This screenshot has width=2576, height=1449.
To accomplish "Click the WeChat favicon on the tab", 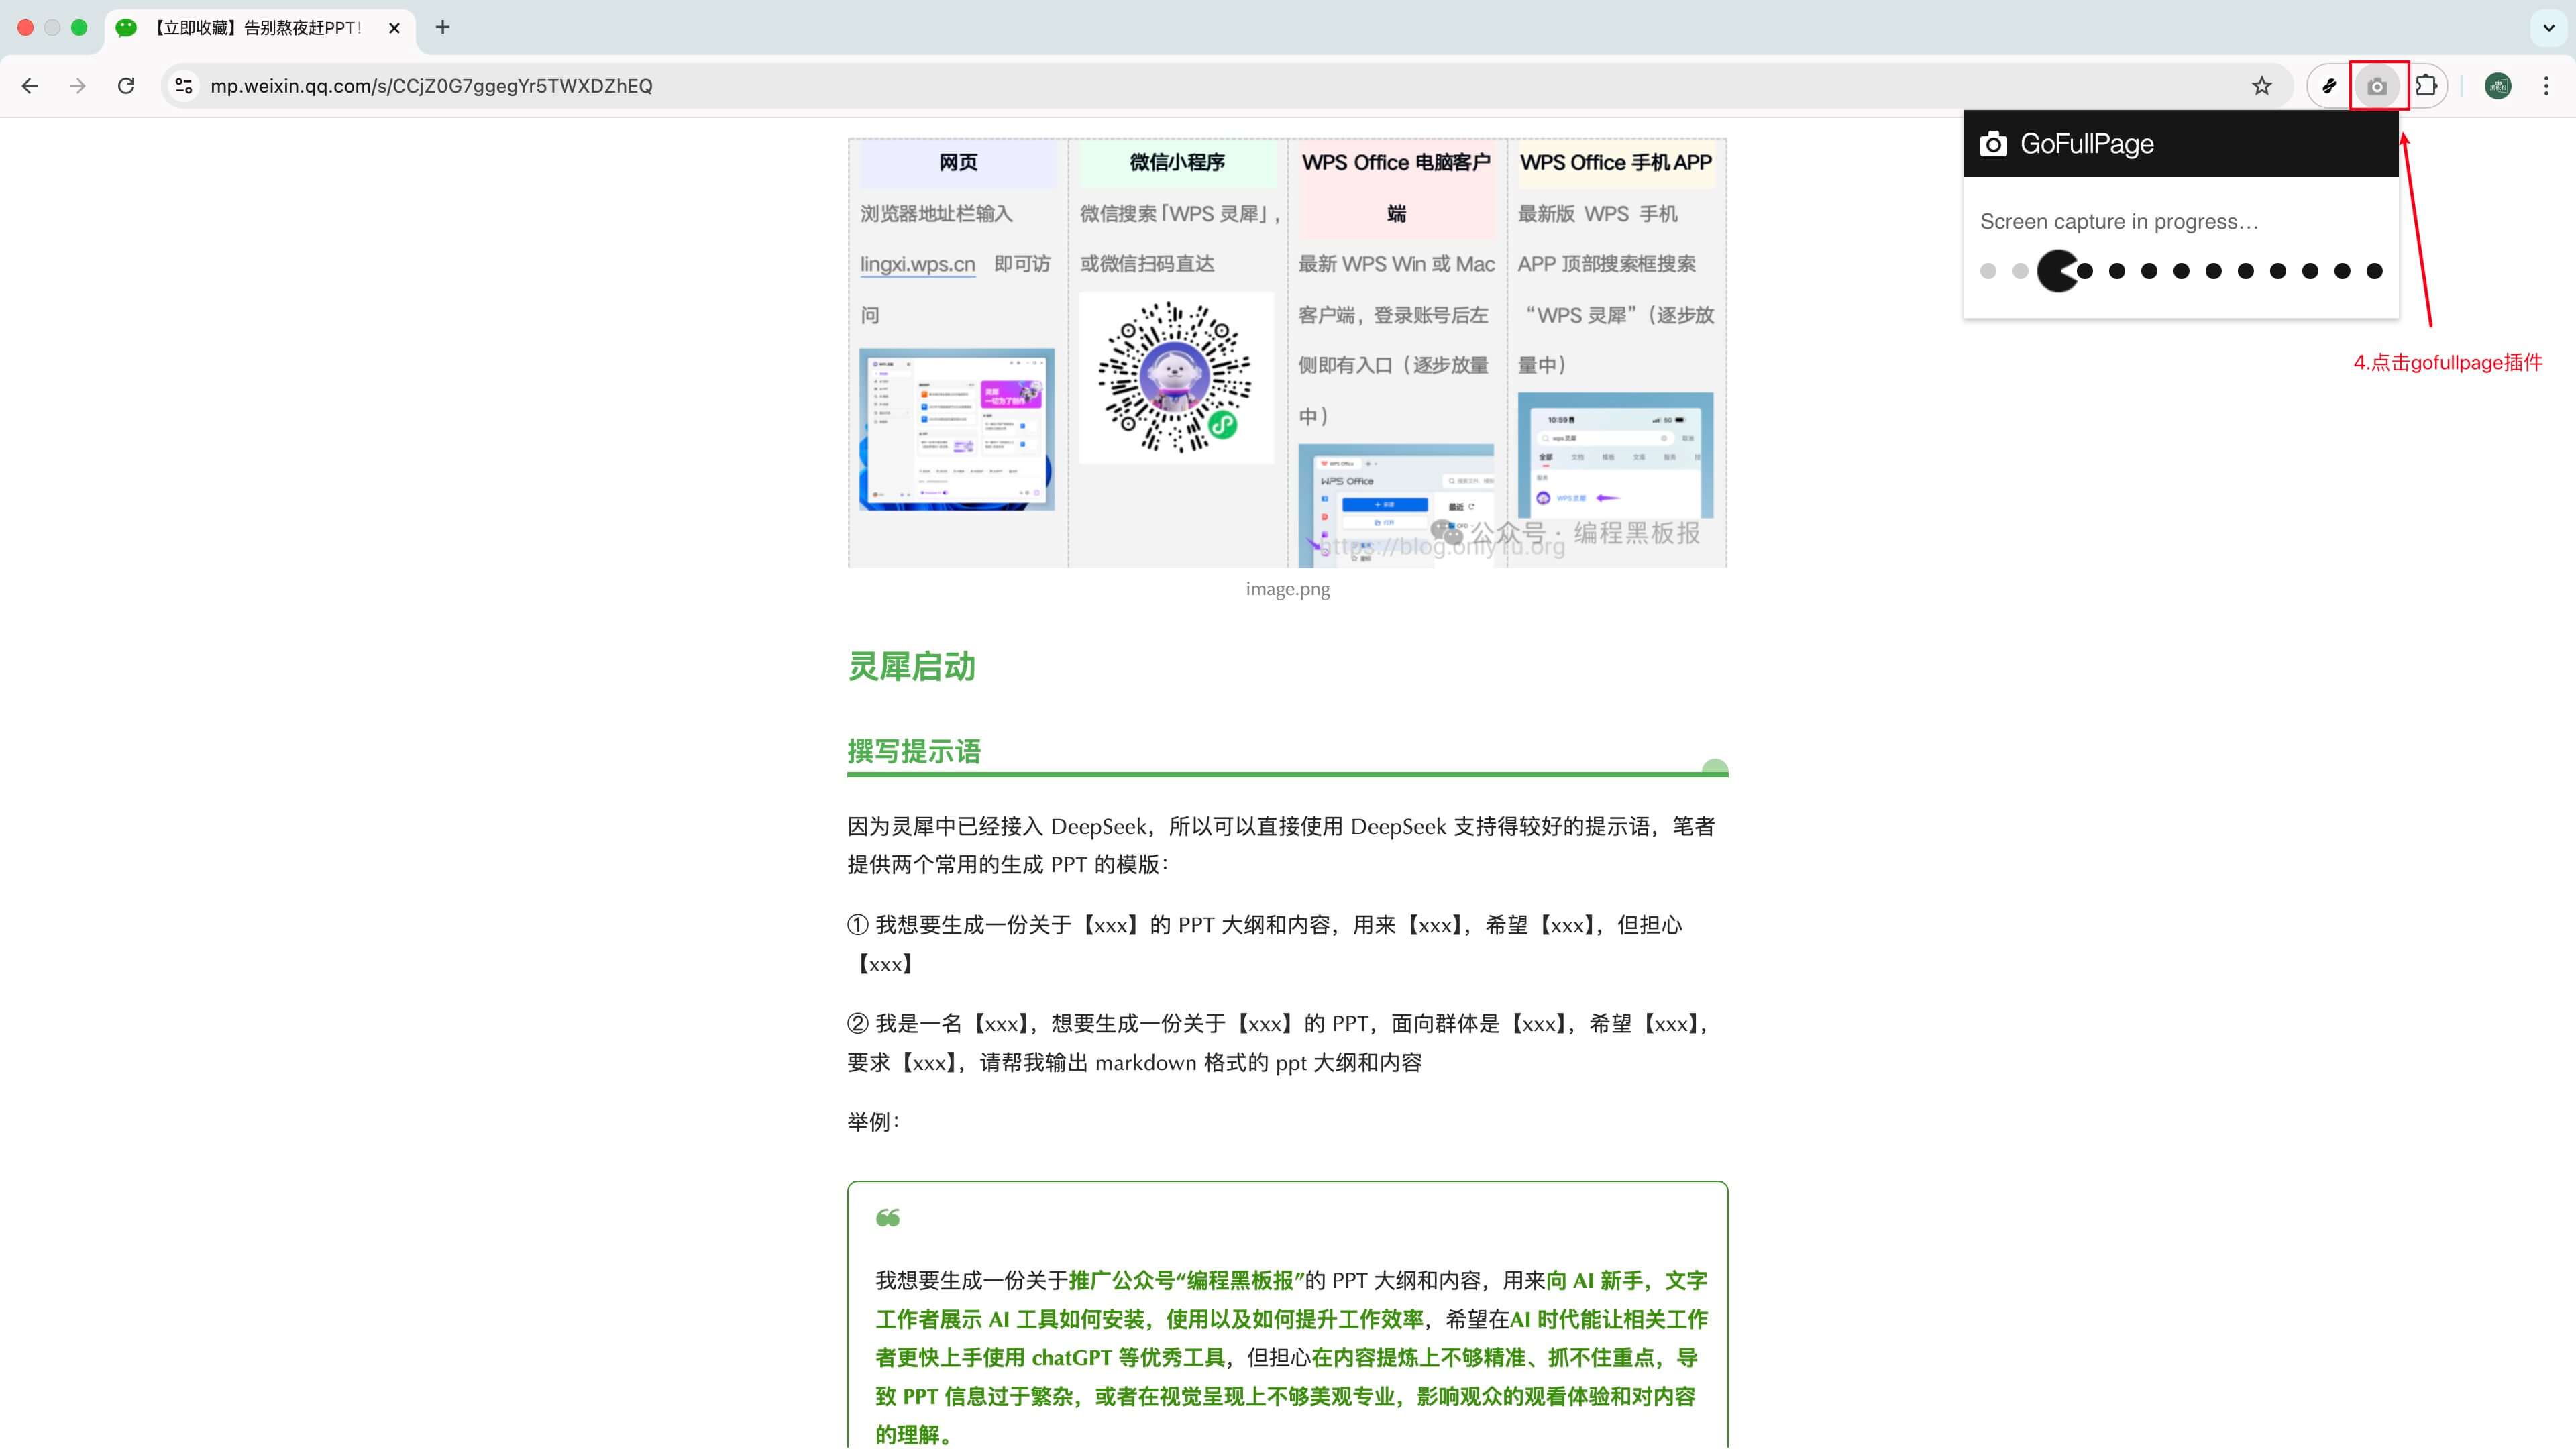I will point(125,28).
